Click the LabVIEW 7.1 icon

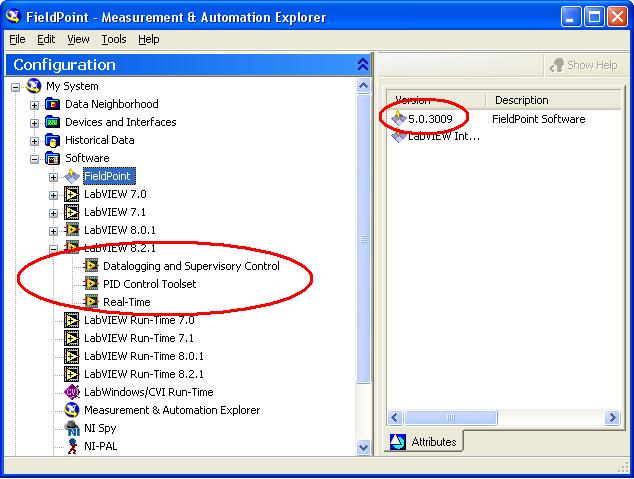[72, 212]
